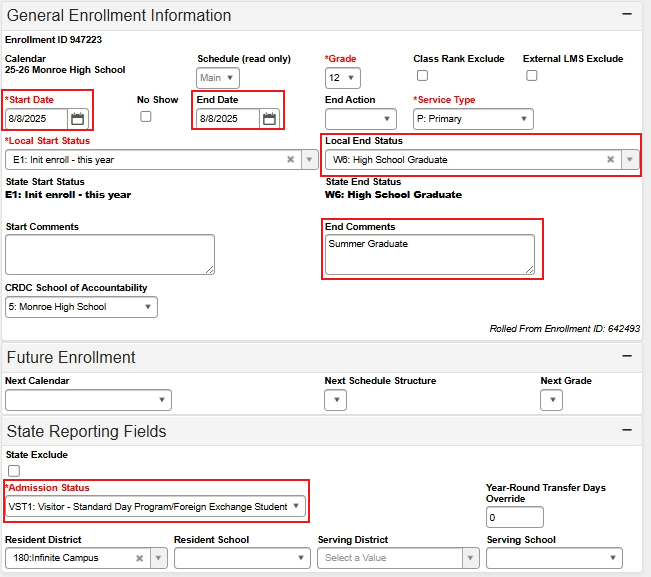This screenshot has width=651, height=577.
Task: Open the Admission Status dropdown
Action: [x=156, y=507]
